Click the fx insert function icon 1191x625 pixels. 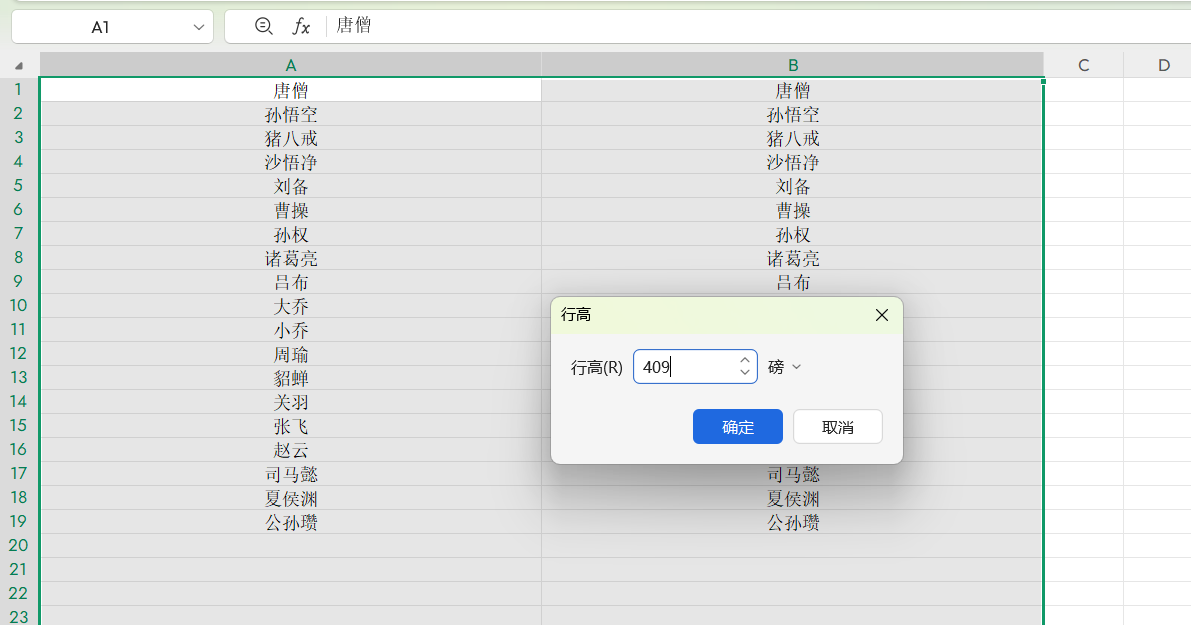point(301,27)
